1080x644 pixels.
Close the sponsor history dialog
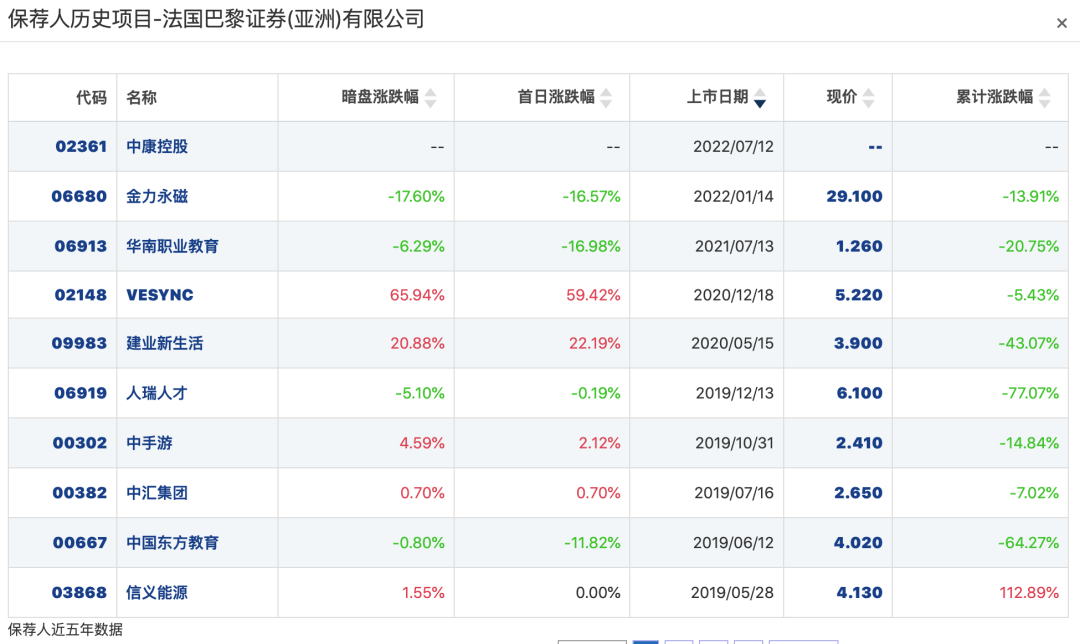(1061, 23)
